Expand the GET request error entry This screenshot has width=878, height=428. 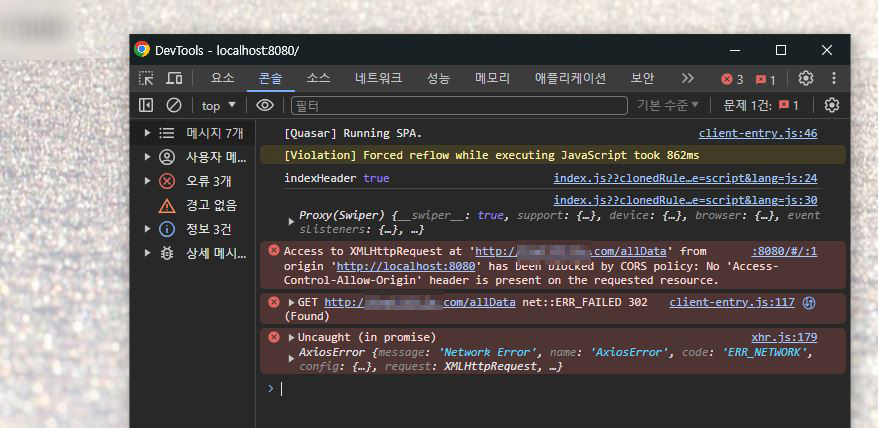291,303
